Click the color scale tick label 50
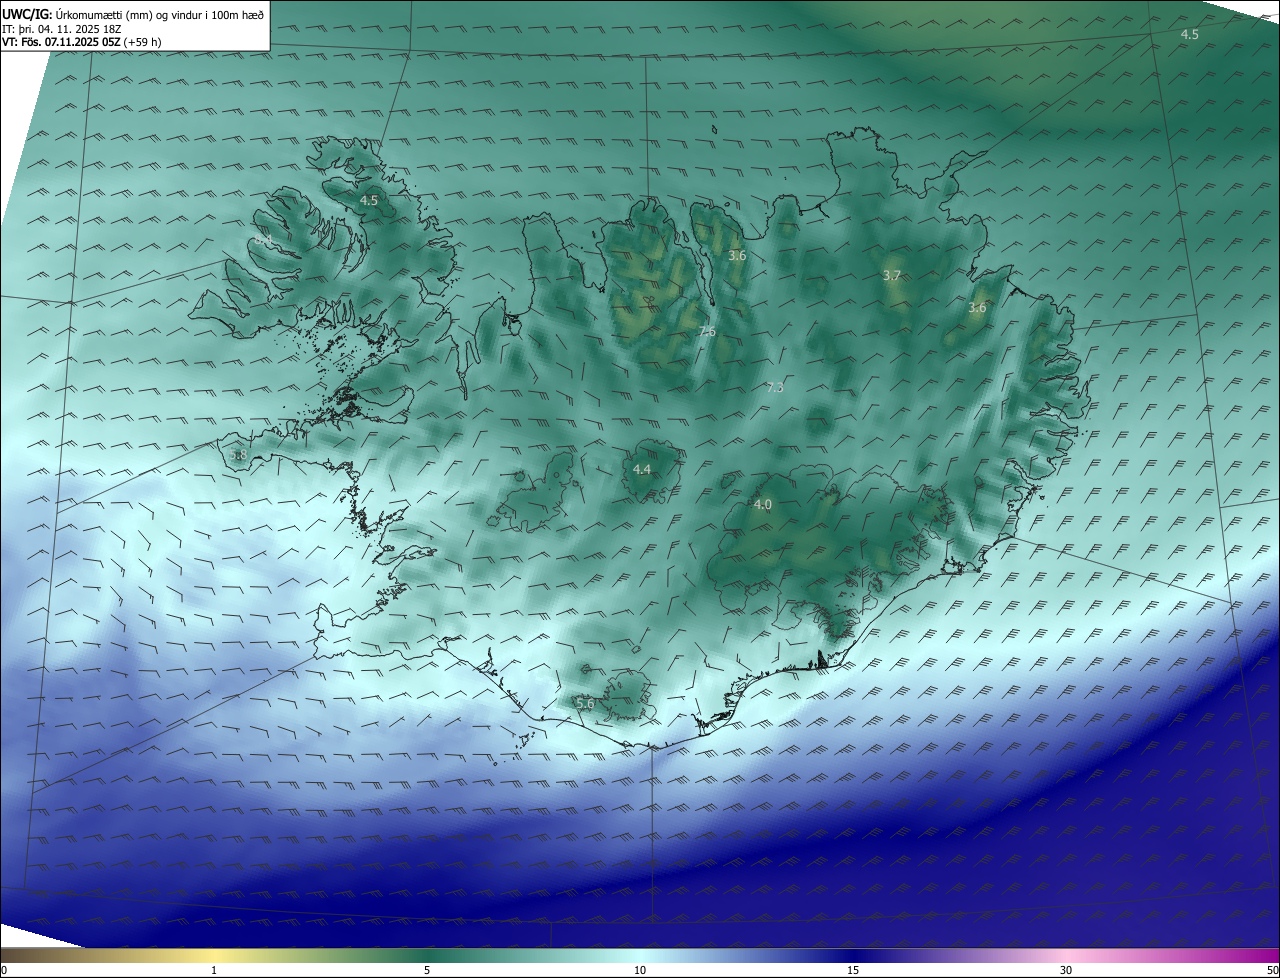The image size is (1280, 978). click(x=1272, y=970)
